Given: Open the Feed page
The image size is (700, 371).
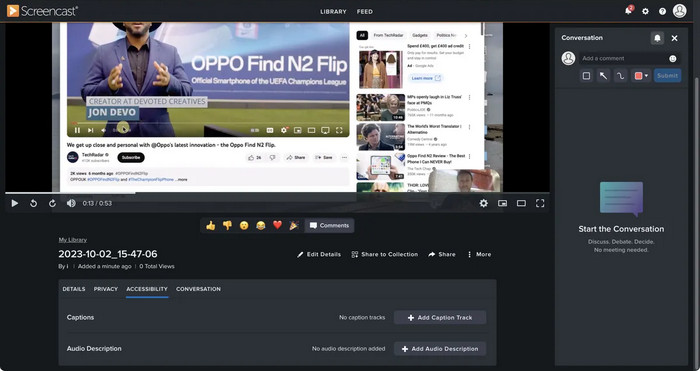Looking at the screenshot, I should click(x=364, y=12).
